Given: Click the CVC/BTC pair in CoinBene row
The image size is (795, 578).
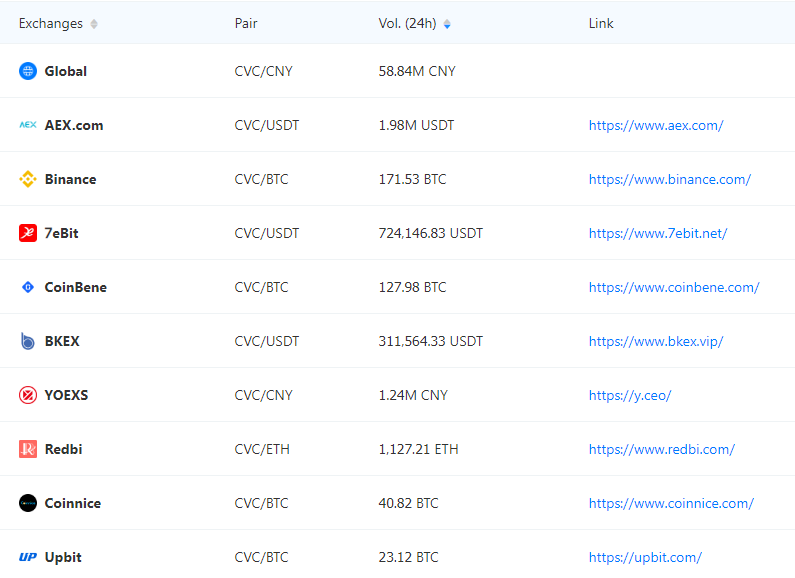Looking at the screenshot, I should coord(261,287).
